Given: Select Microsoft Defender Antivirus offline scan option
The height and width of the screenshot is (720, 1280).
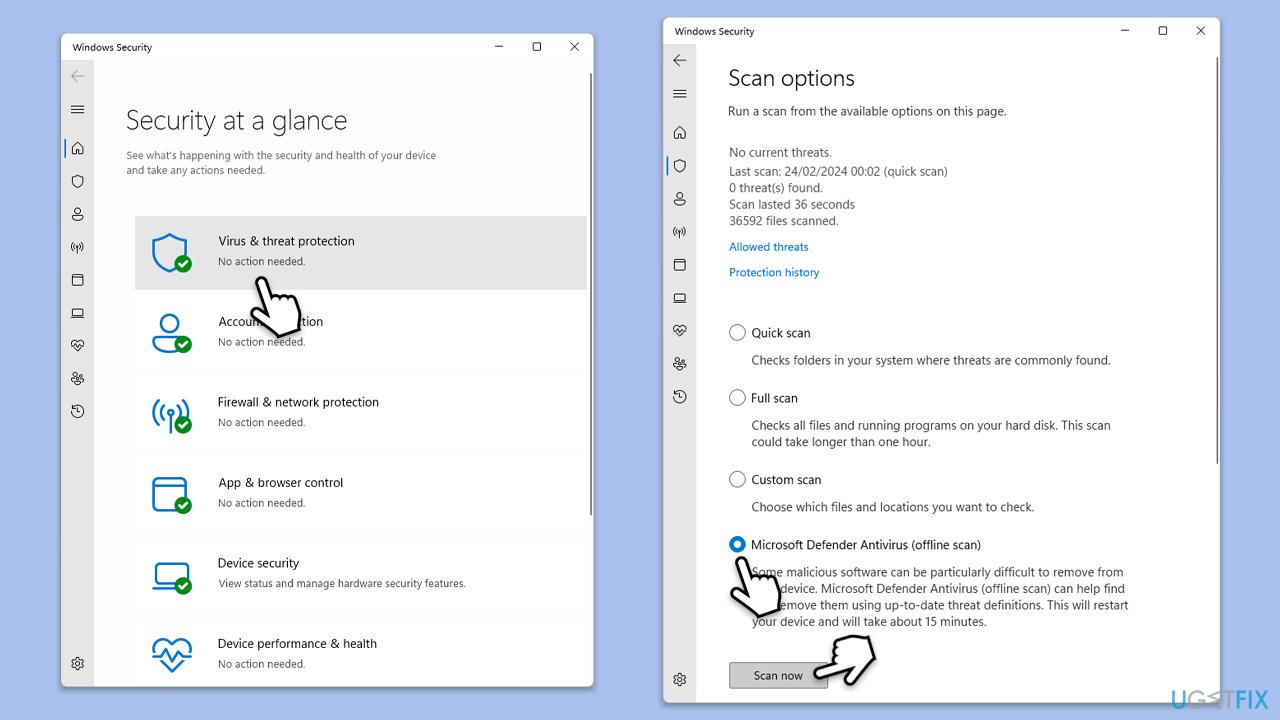Looking at the screenshot, I should (x=737, y=545).
